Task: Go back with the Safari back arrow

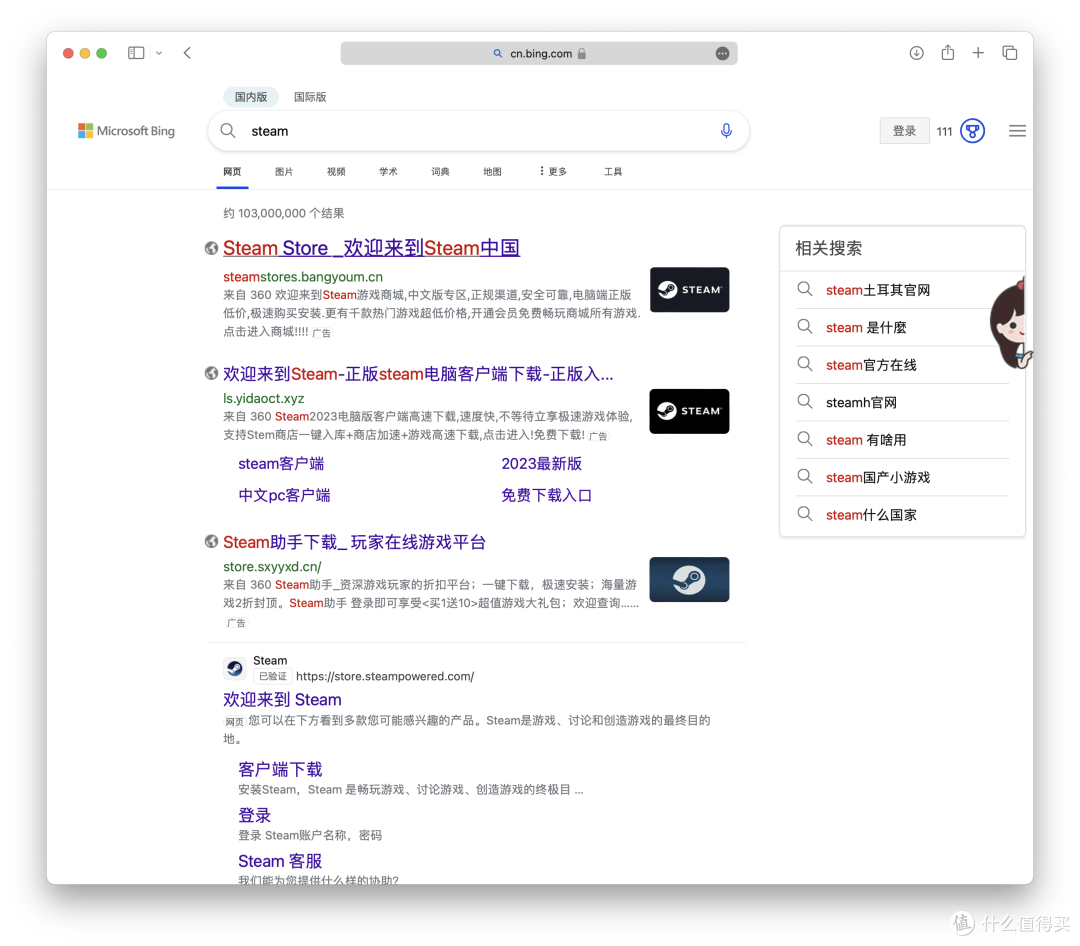Action: 187,53
